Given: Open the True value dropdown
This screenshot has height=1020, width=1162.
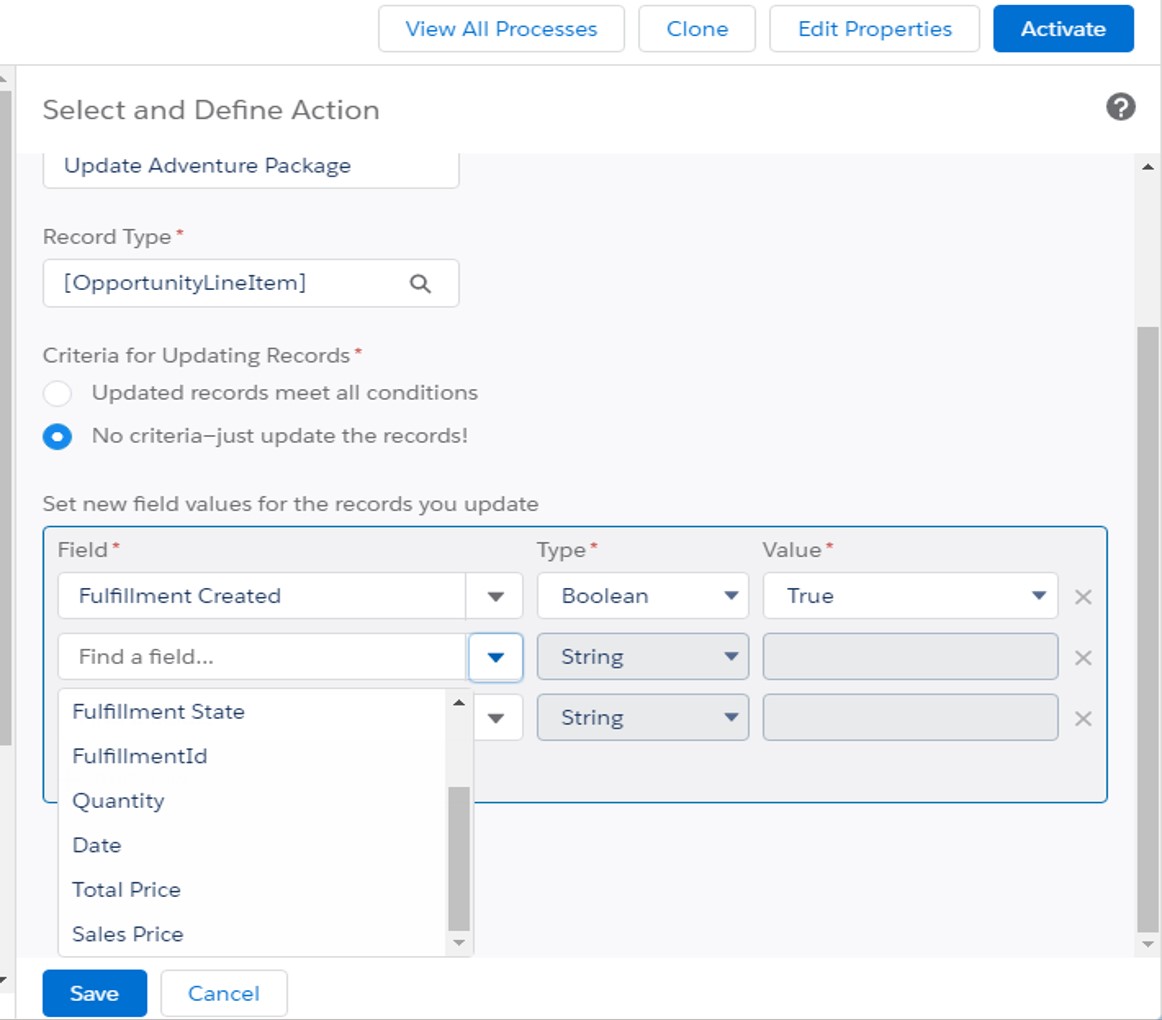Looking at the screenshot, I should [x=909, y=596].
